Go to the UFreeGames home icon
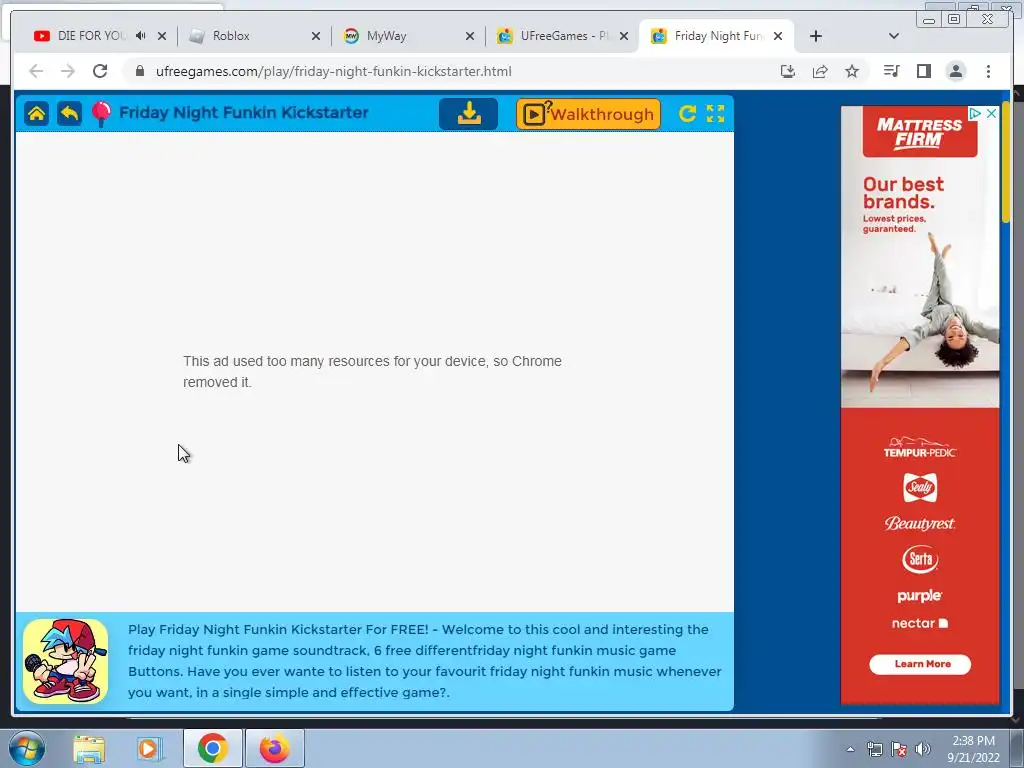 point(37,113)
